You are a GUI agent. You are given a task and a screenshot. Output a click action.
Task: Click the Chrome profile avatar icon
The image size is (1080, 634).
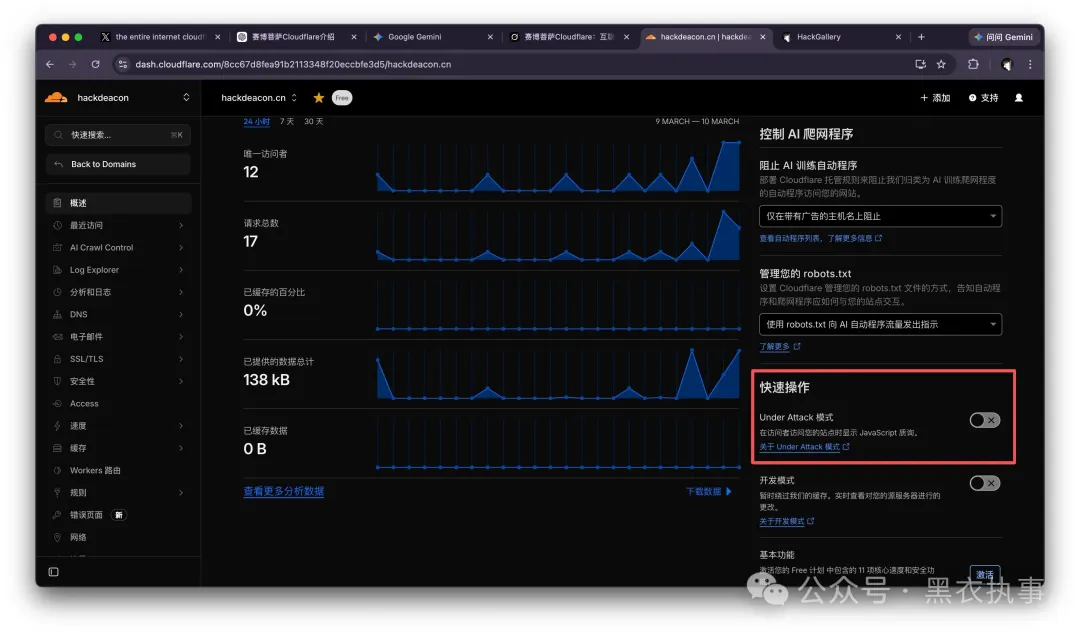(1006, 64)
